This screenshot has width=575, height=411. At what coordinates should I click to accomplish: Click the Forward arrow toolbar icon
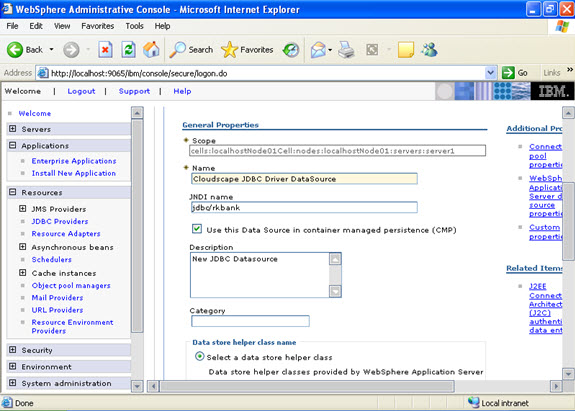(x=71, y=49)
